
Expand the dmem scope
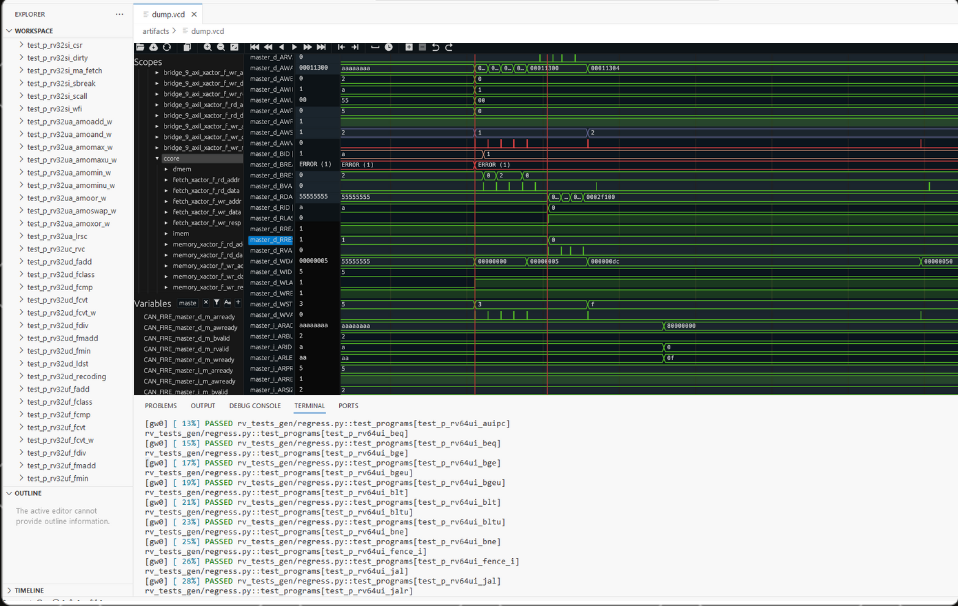(x=166, y=169)
